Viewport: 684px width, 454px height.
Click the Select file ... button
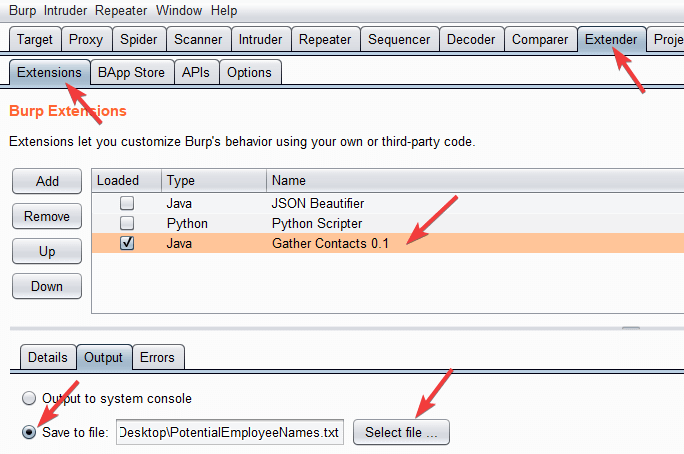tap(401, 432)
